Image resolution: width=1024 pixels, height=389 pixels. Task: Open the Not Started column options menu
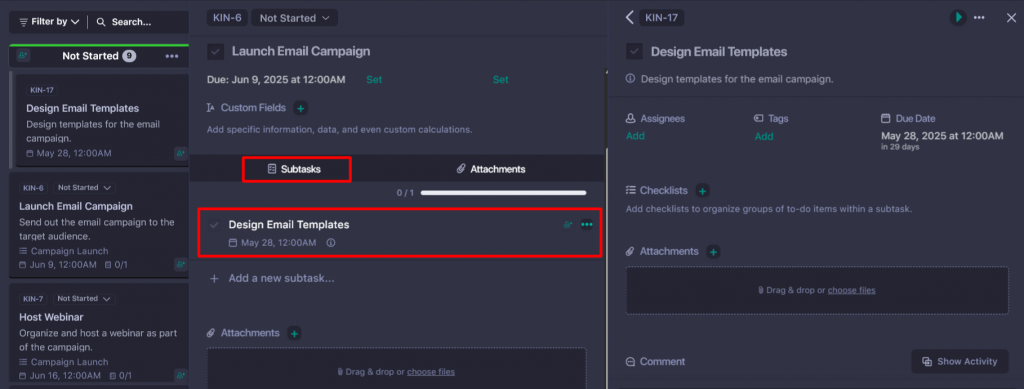[172, 56]
